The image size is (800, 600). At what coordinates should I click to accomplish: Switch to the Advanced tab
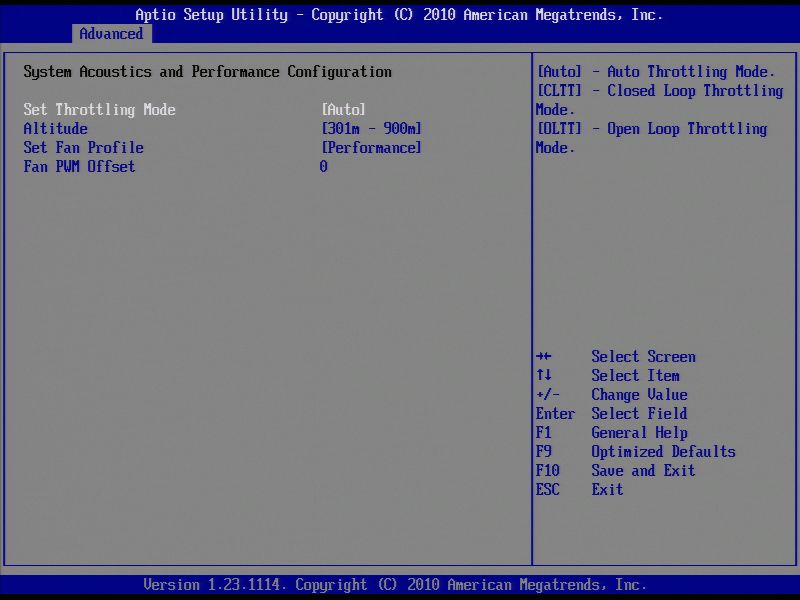(x=111, y=33)
